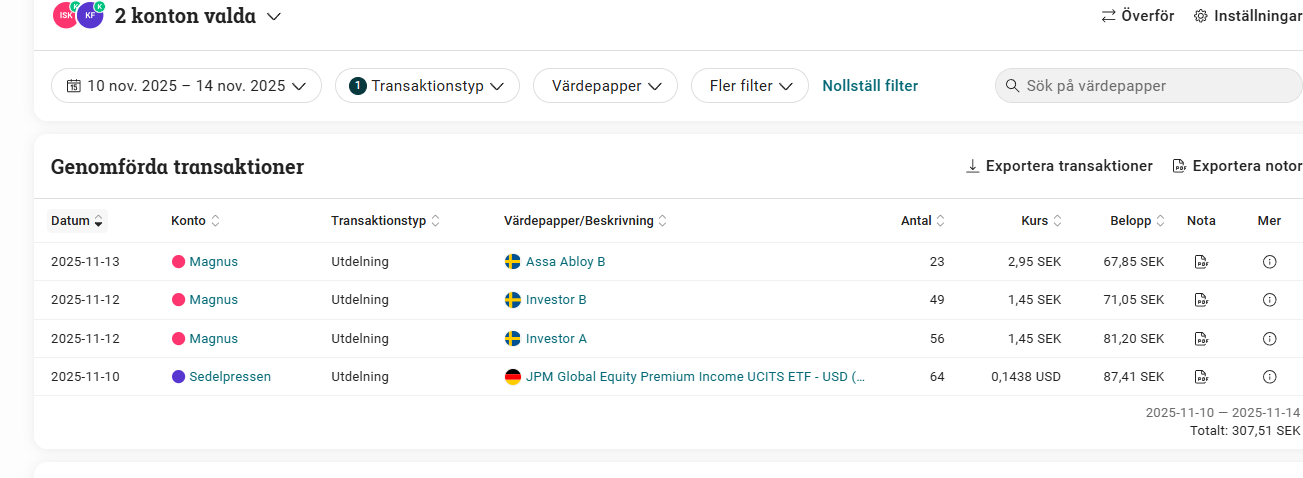Click Exportera transaktioner button
The image size is (1303, 478).
(1059, 166)
